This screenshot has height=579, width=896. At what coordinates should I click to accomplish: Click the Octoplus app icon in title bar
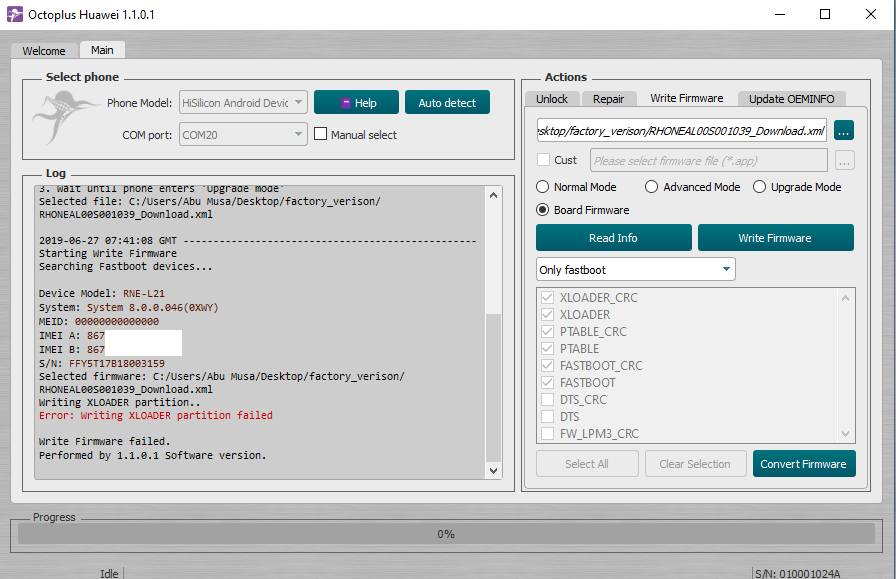(15, 14)
